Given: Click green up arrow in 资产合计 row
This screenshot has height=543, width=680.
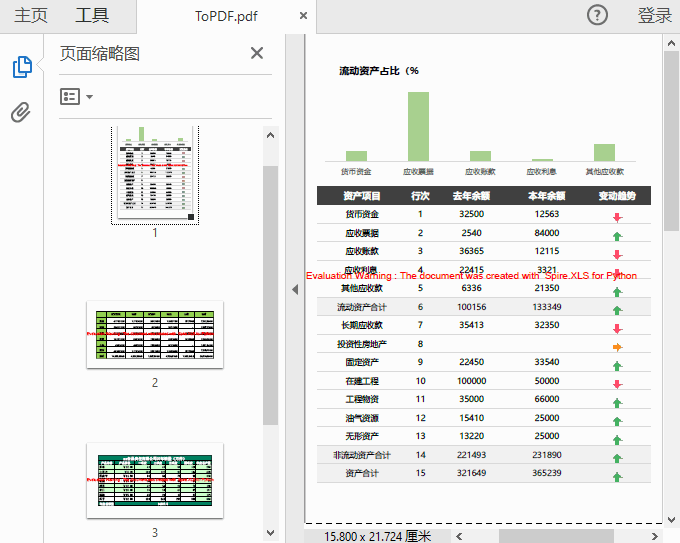Looking at the screenshot, I should click(x=618, y=477).
